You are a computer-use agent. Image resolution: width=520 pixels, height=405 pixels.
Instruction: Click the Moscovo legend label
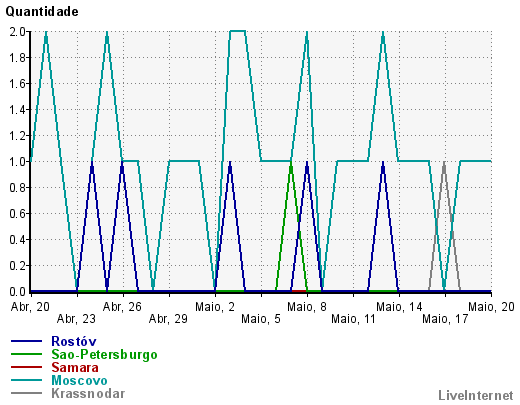pos(79,380)
